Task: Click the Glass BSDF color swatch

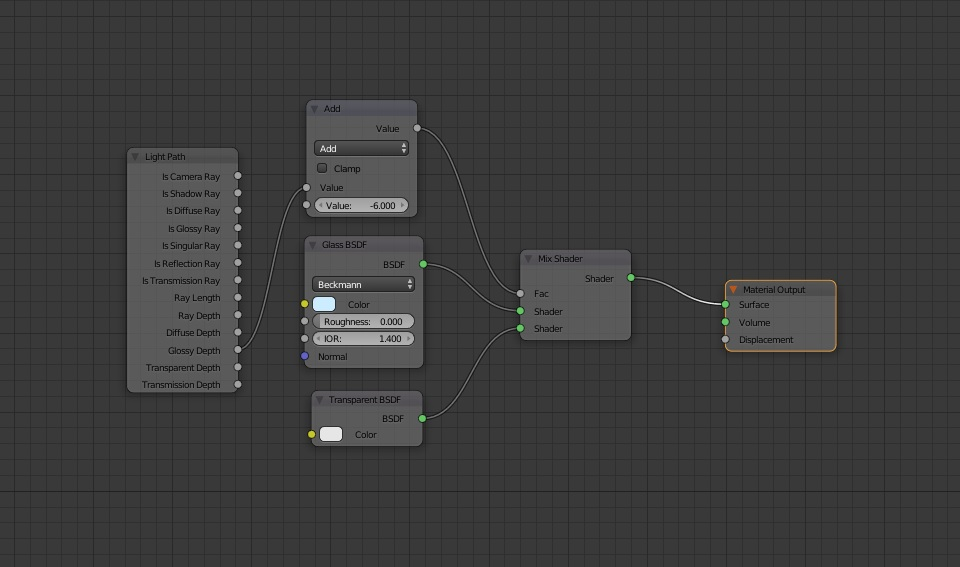Action: [324, 304]
